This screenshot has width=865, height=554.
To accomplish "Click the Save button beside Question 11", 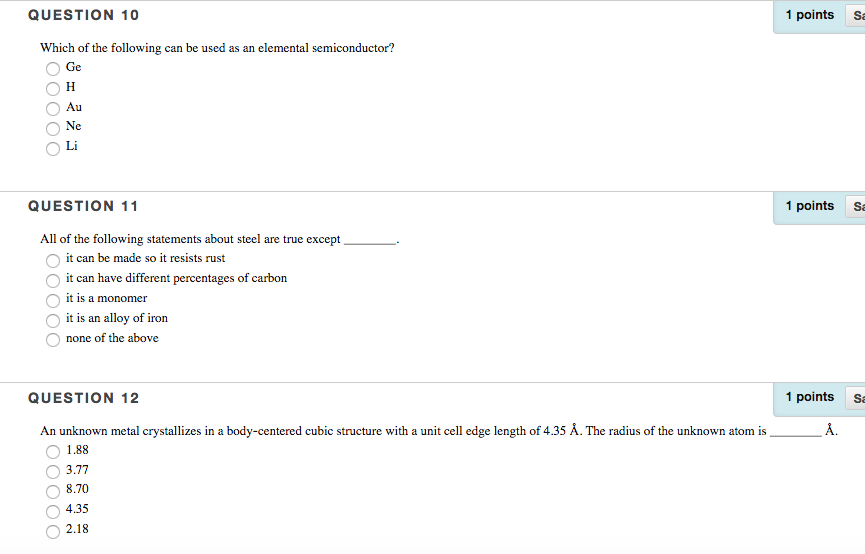I will pos(856,206).
